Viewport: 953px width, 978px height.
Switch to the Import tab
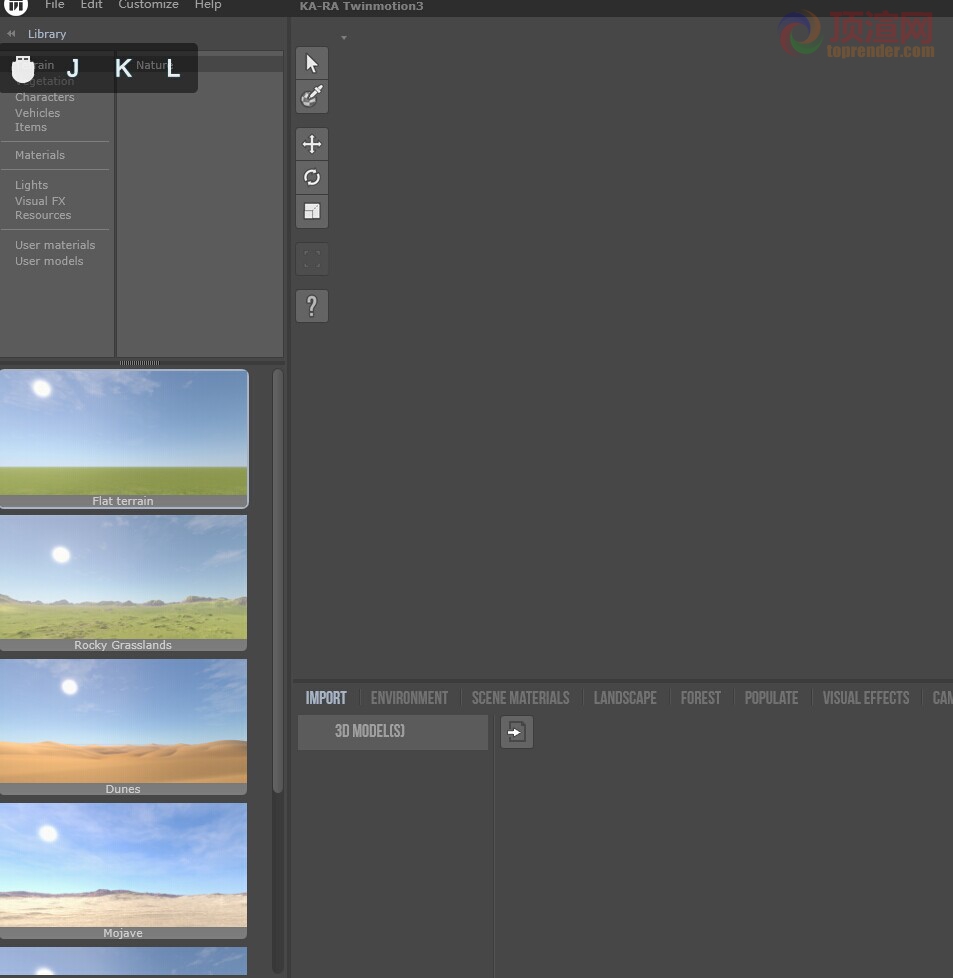pos(326,698)
